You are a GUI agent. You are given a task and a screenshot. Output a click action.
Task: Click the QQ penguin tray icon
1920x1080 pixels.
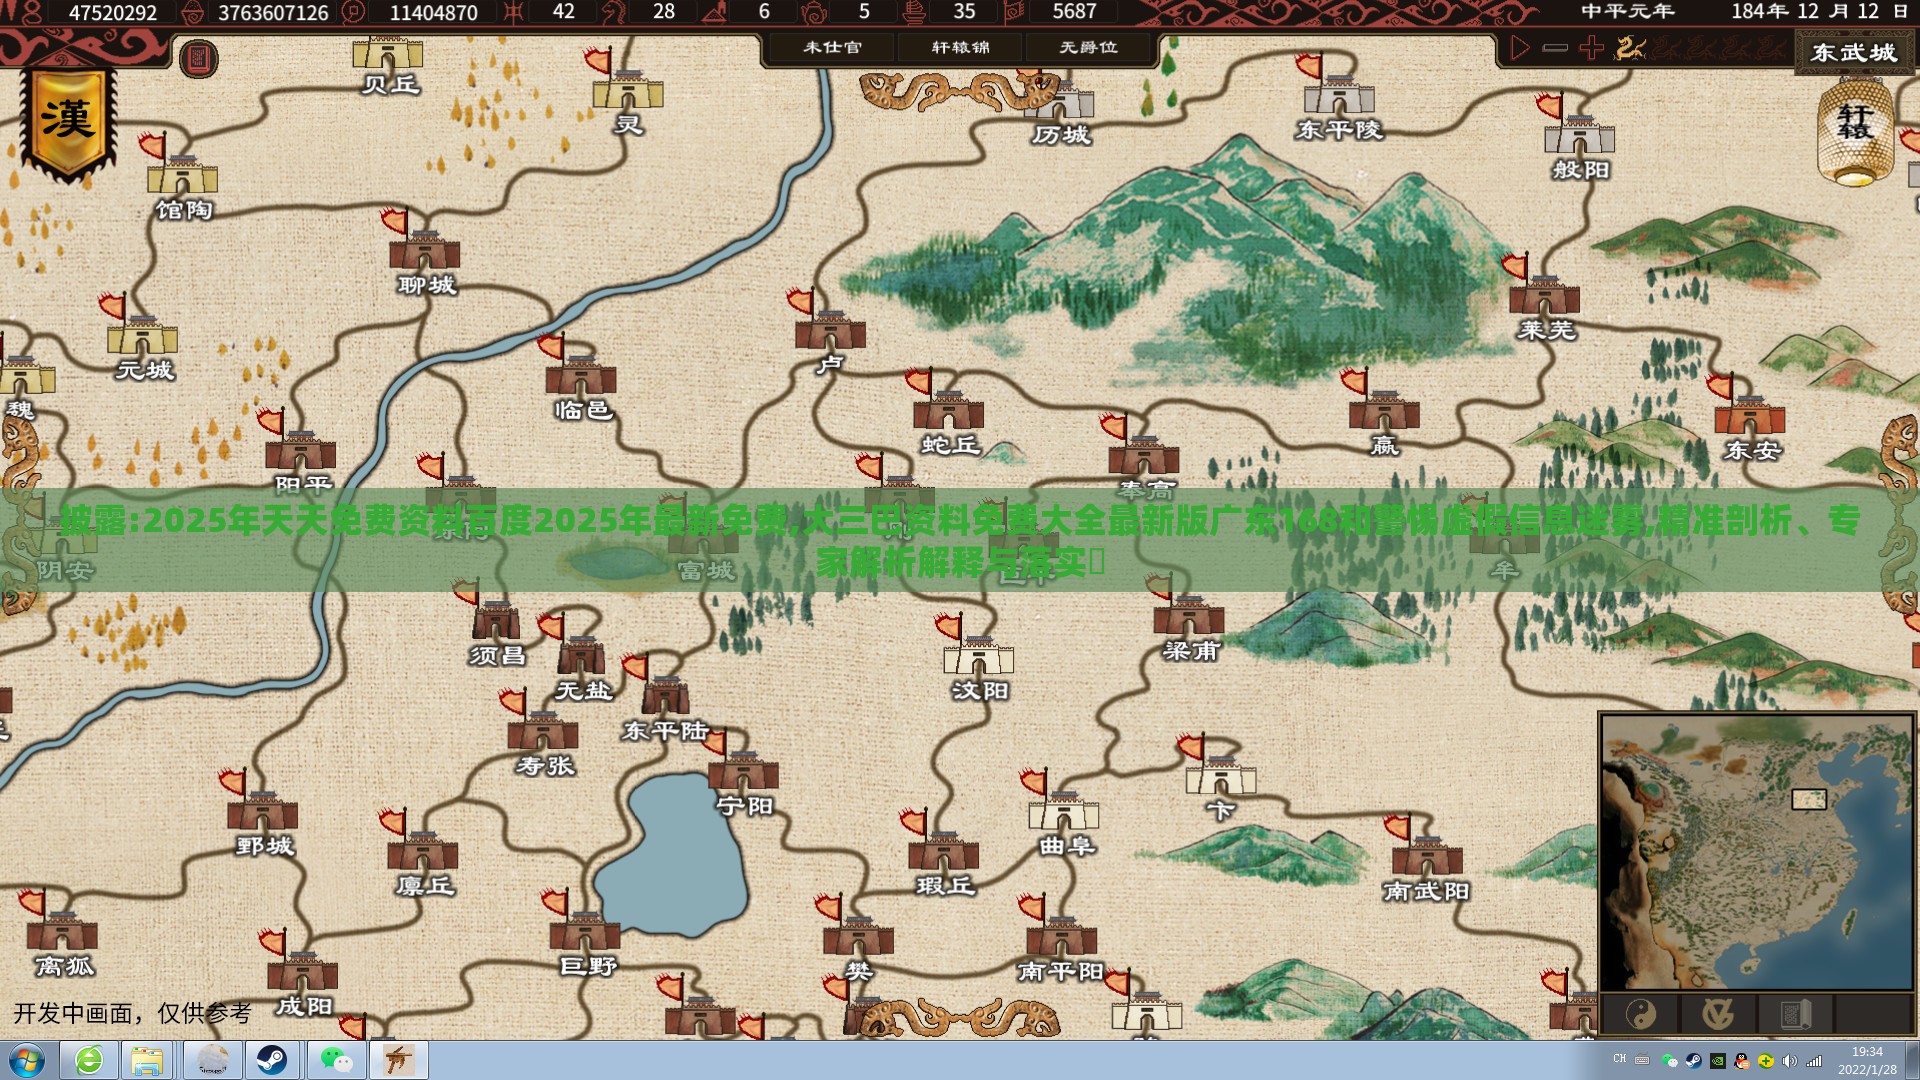point(1742,1061)
